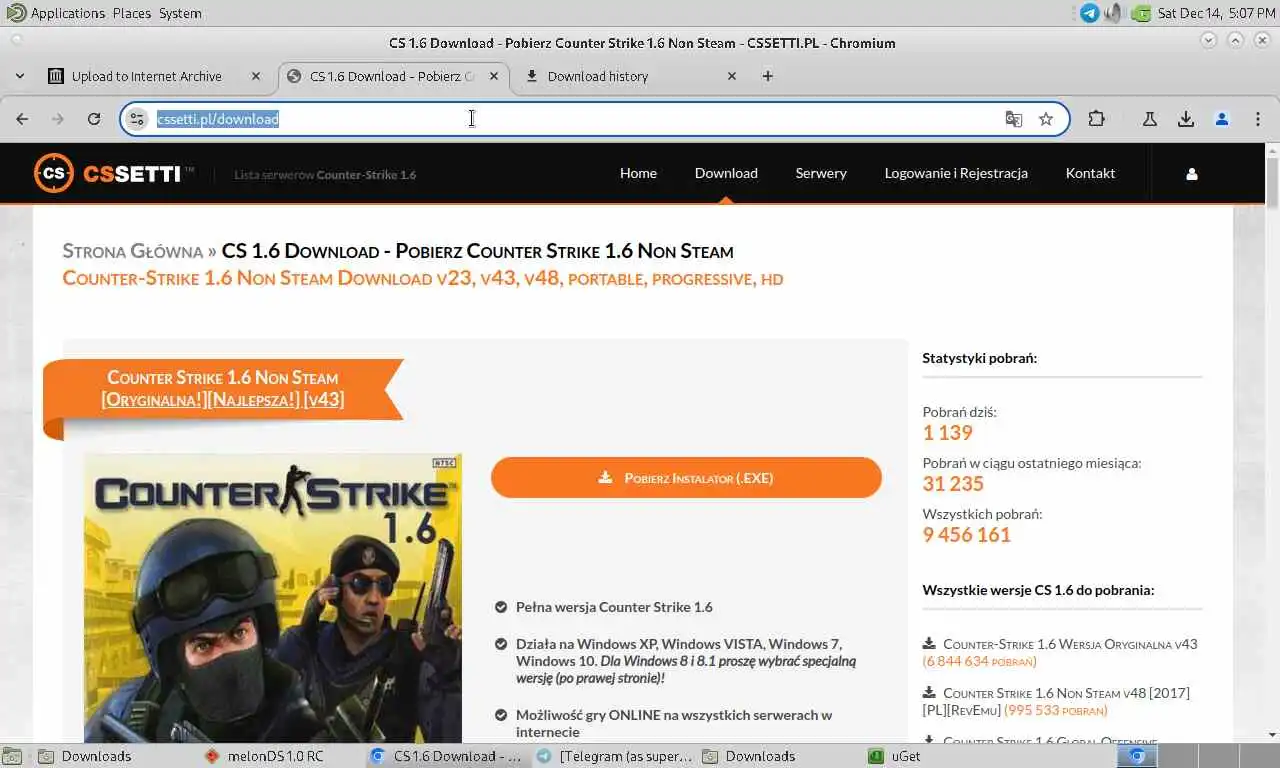The image size is (1280, 768).
Task: Click the browser back arrow
Action: (22, 119)
